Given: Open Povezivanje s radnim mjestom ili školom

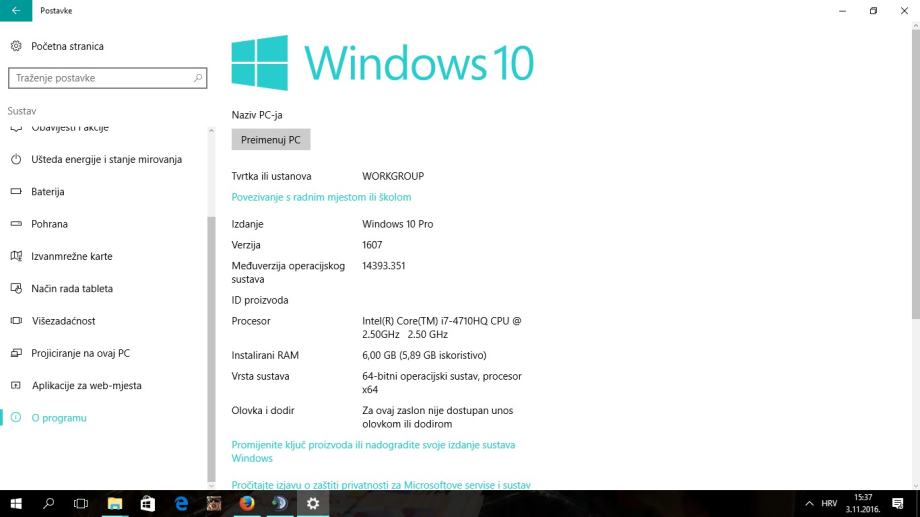Looking at the screenshot, I should (x=321, y=197).
